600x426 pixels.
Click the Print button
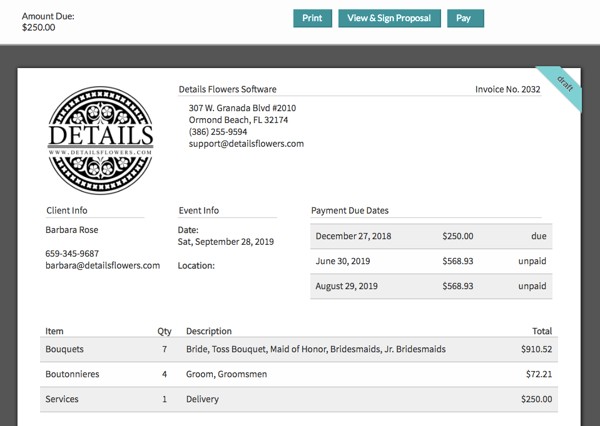click(x=312, y=18)
